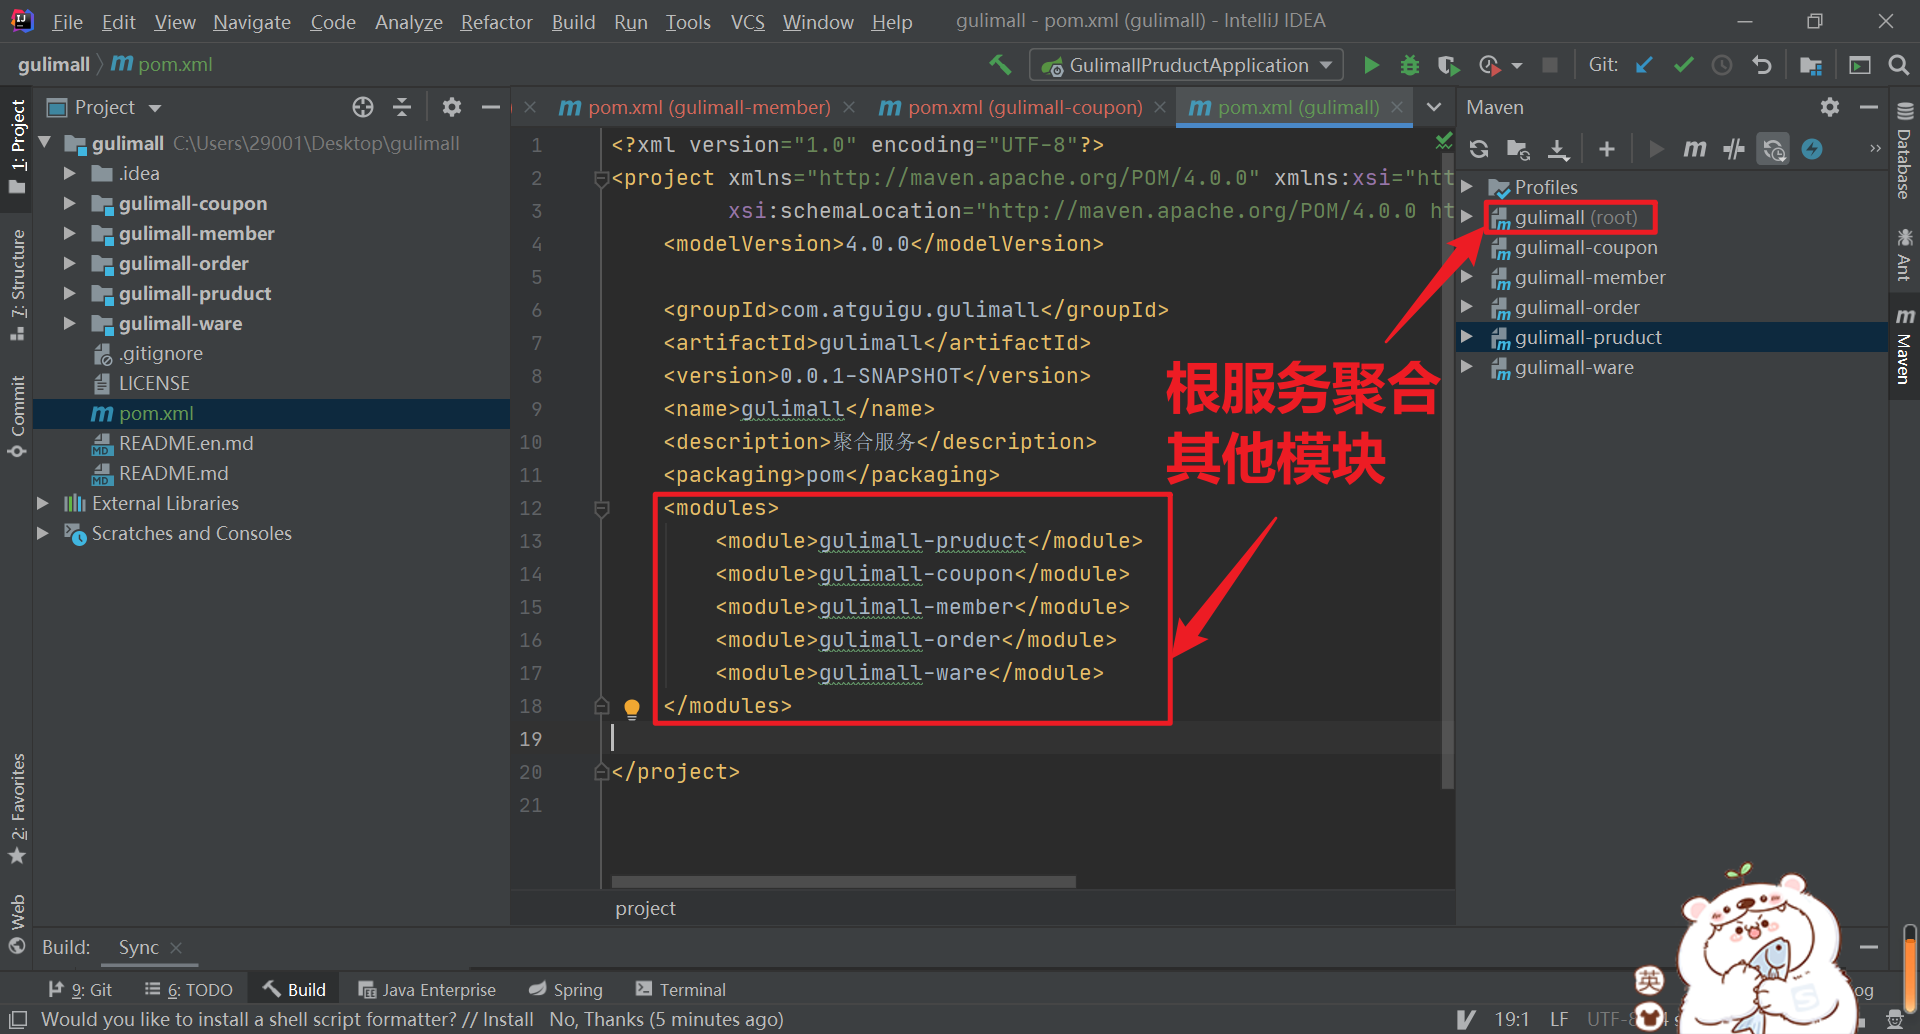Viewport: 1920px width, 1034px height.
Task: Click Select Opened File target icon
Action: coord(363,107)
